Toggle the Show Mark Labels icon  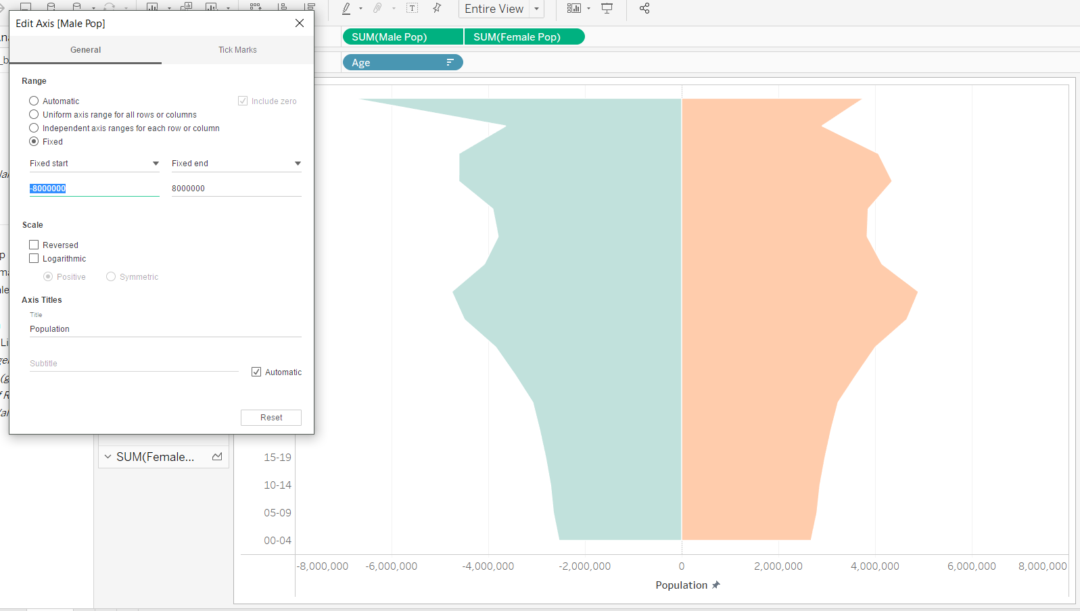411,8
